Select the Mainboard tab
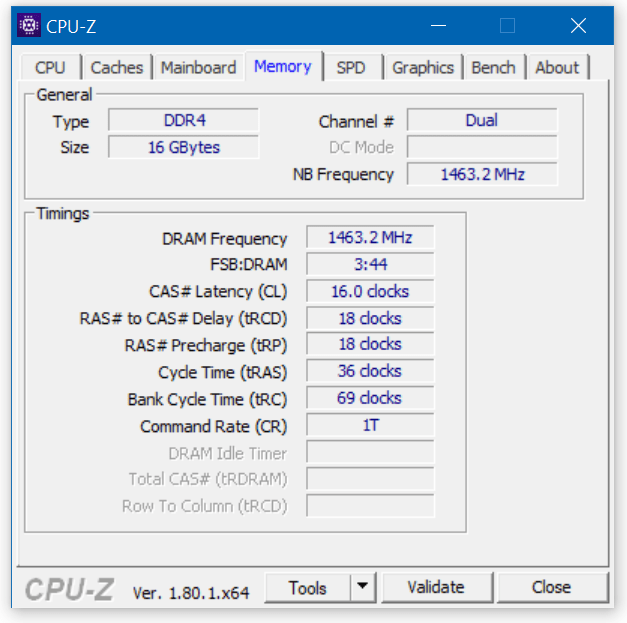The height and width of the screenshot is (623, 627). coord(198,68)
